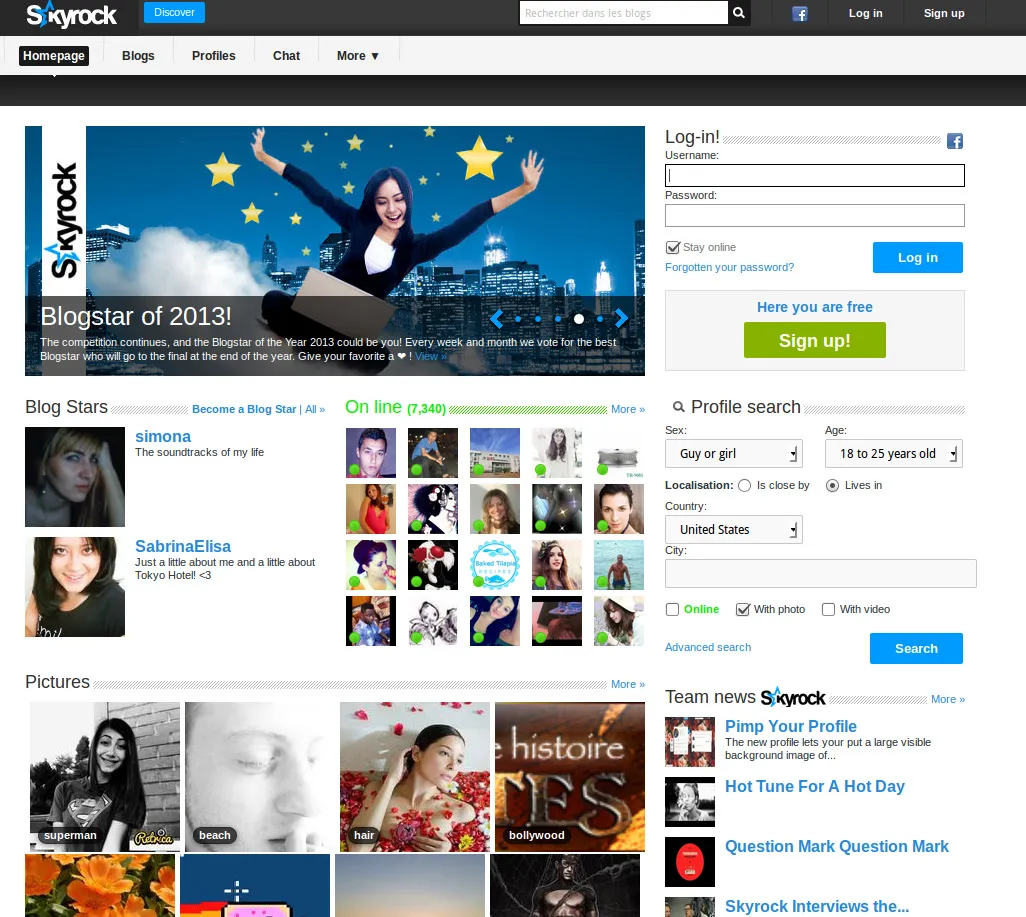The image size is (1026, 917).
Task: Click the magnifier icon next to Profile search
Action: click(x=677, y=408)
